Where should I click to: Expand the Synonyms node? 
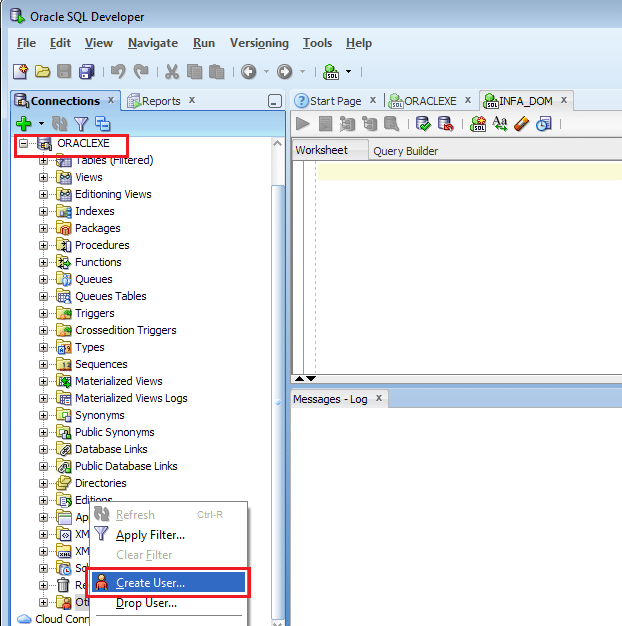click(43, 416)
